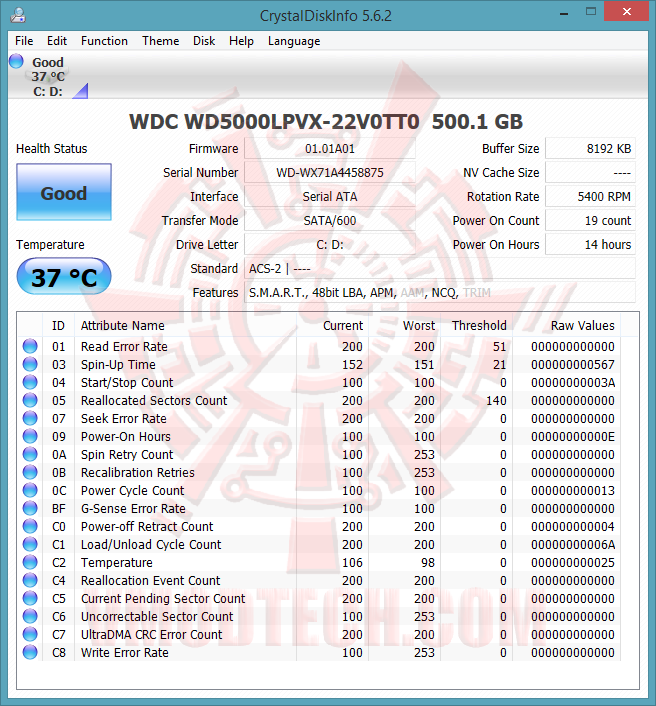Viewport: 656px width, 706px height.
Task: Click the Serial Number WD-WX71A4458875 field
Action: 330,172
